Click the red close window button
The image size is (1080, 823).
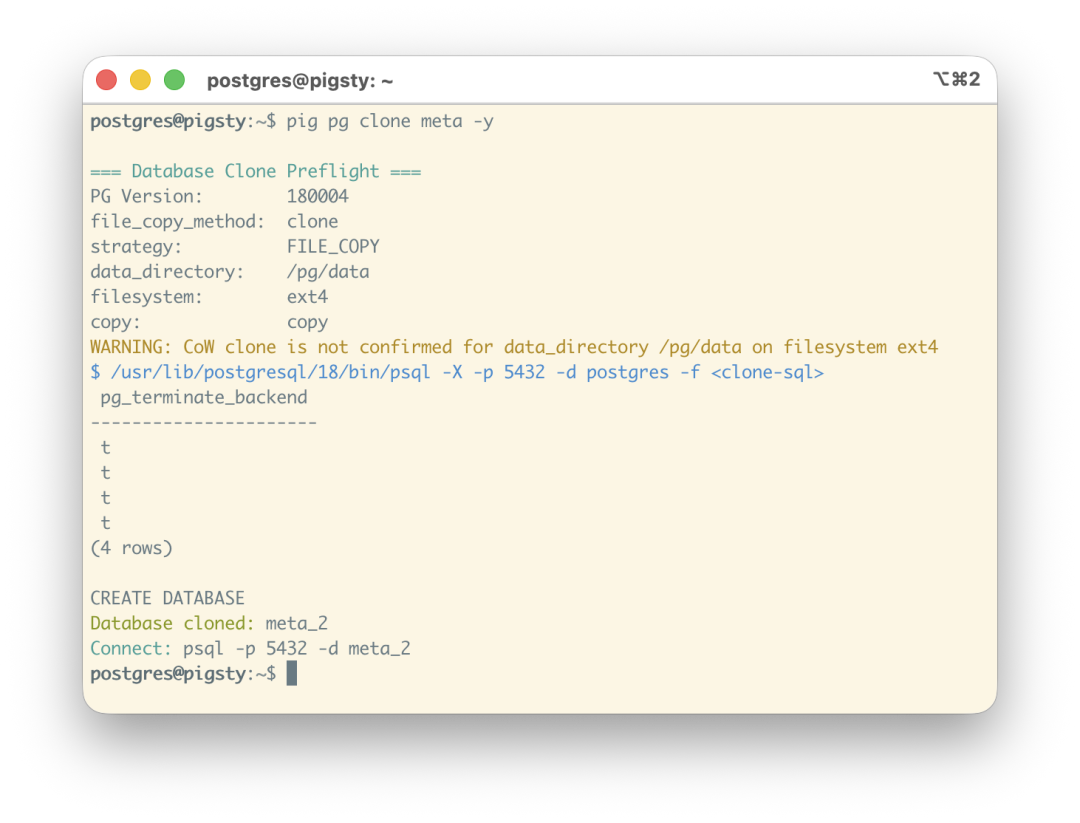[106, 80]
